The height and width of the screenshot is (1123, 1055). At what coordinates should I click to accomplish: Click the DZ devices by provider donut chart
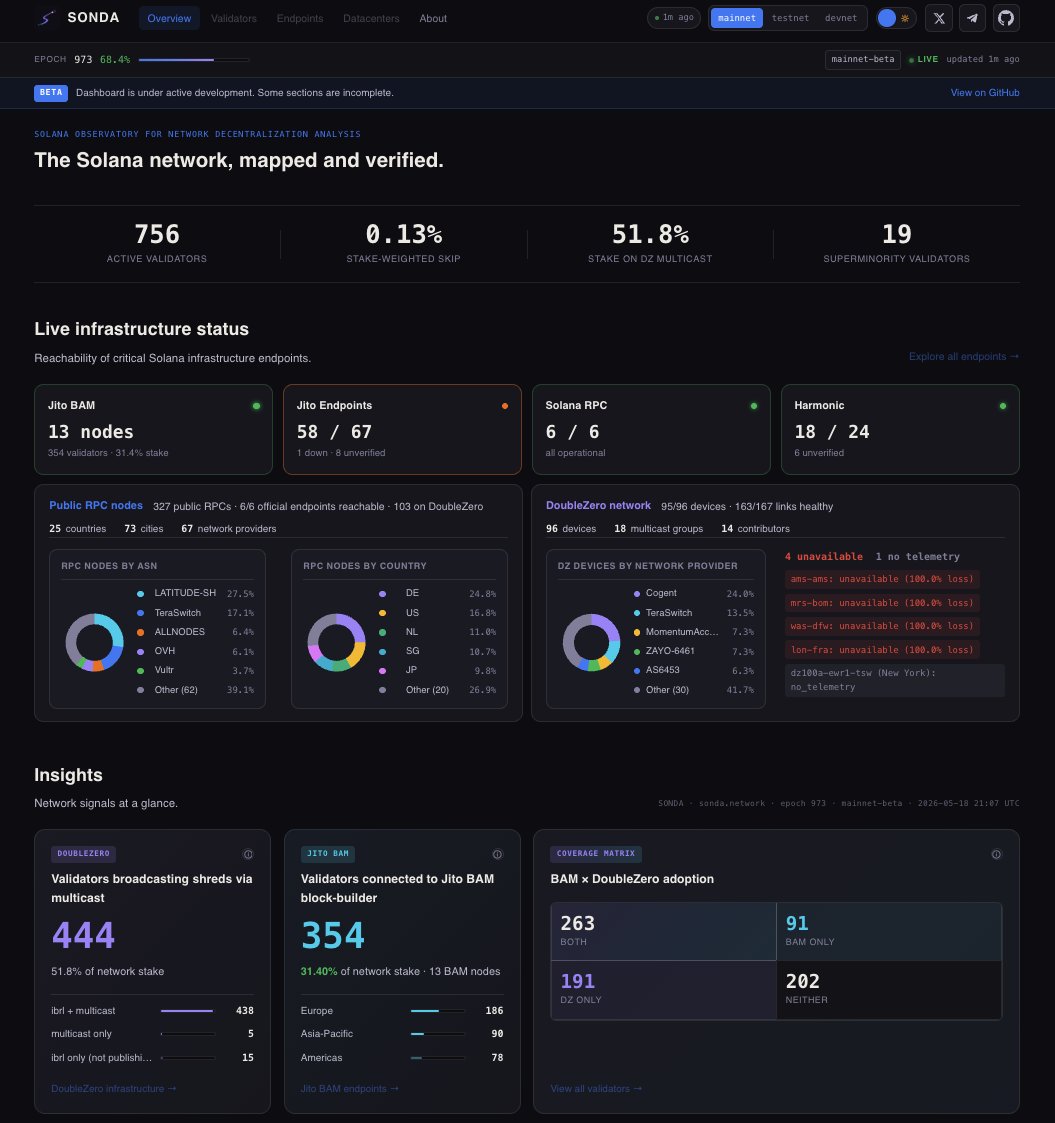592,642
